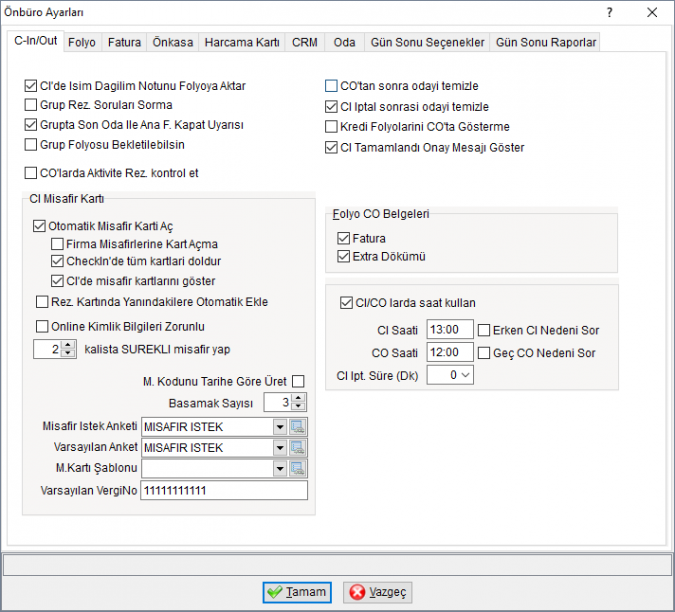The image size is (675, 612).
Task: Open the Harcama Kartı tab
Action: [x=242, y=43]
